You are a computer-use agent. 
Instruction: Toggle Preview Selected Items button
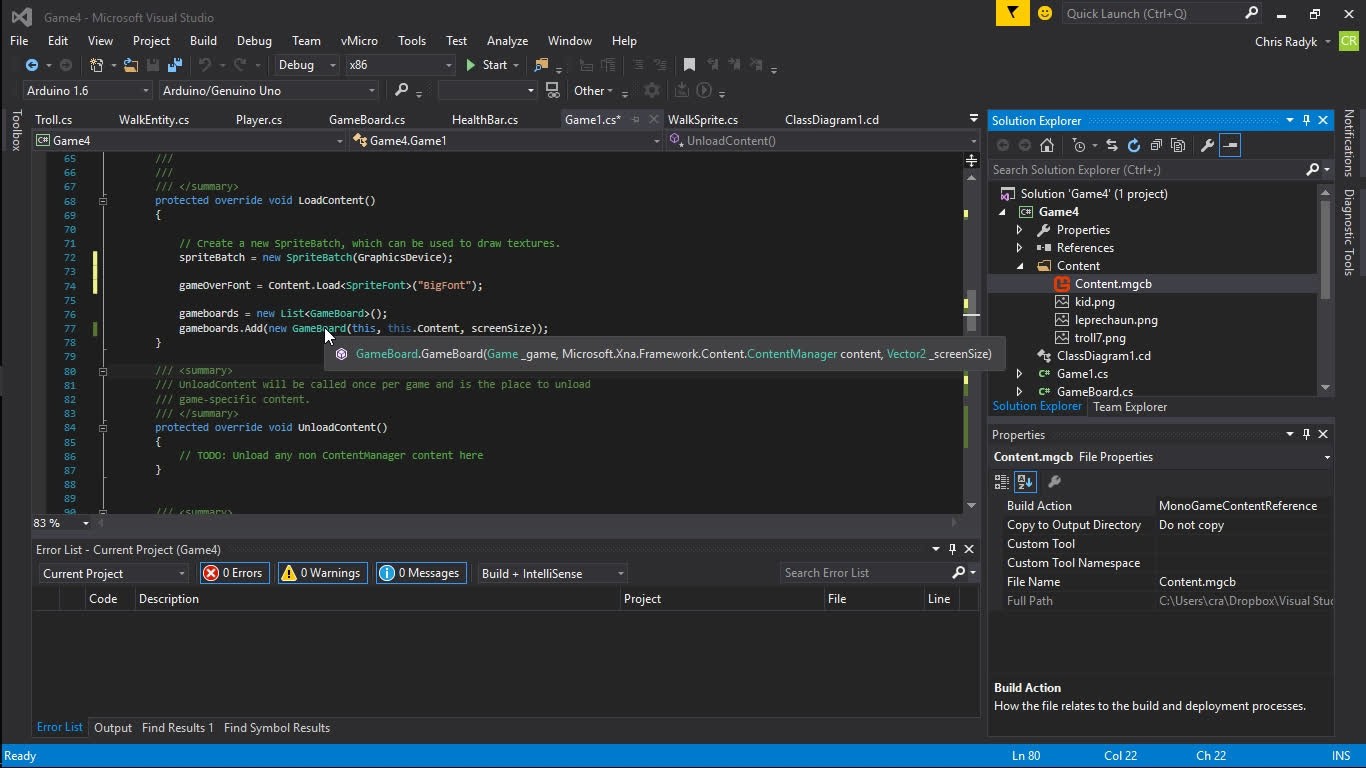(1230, 145)
